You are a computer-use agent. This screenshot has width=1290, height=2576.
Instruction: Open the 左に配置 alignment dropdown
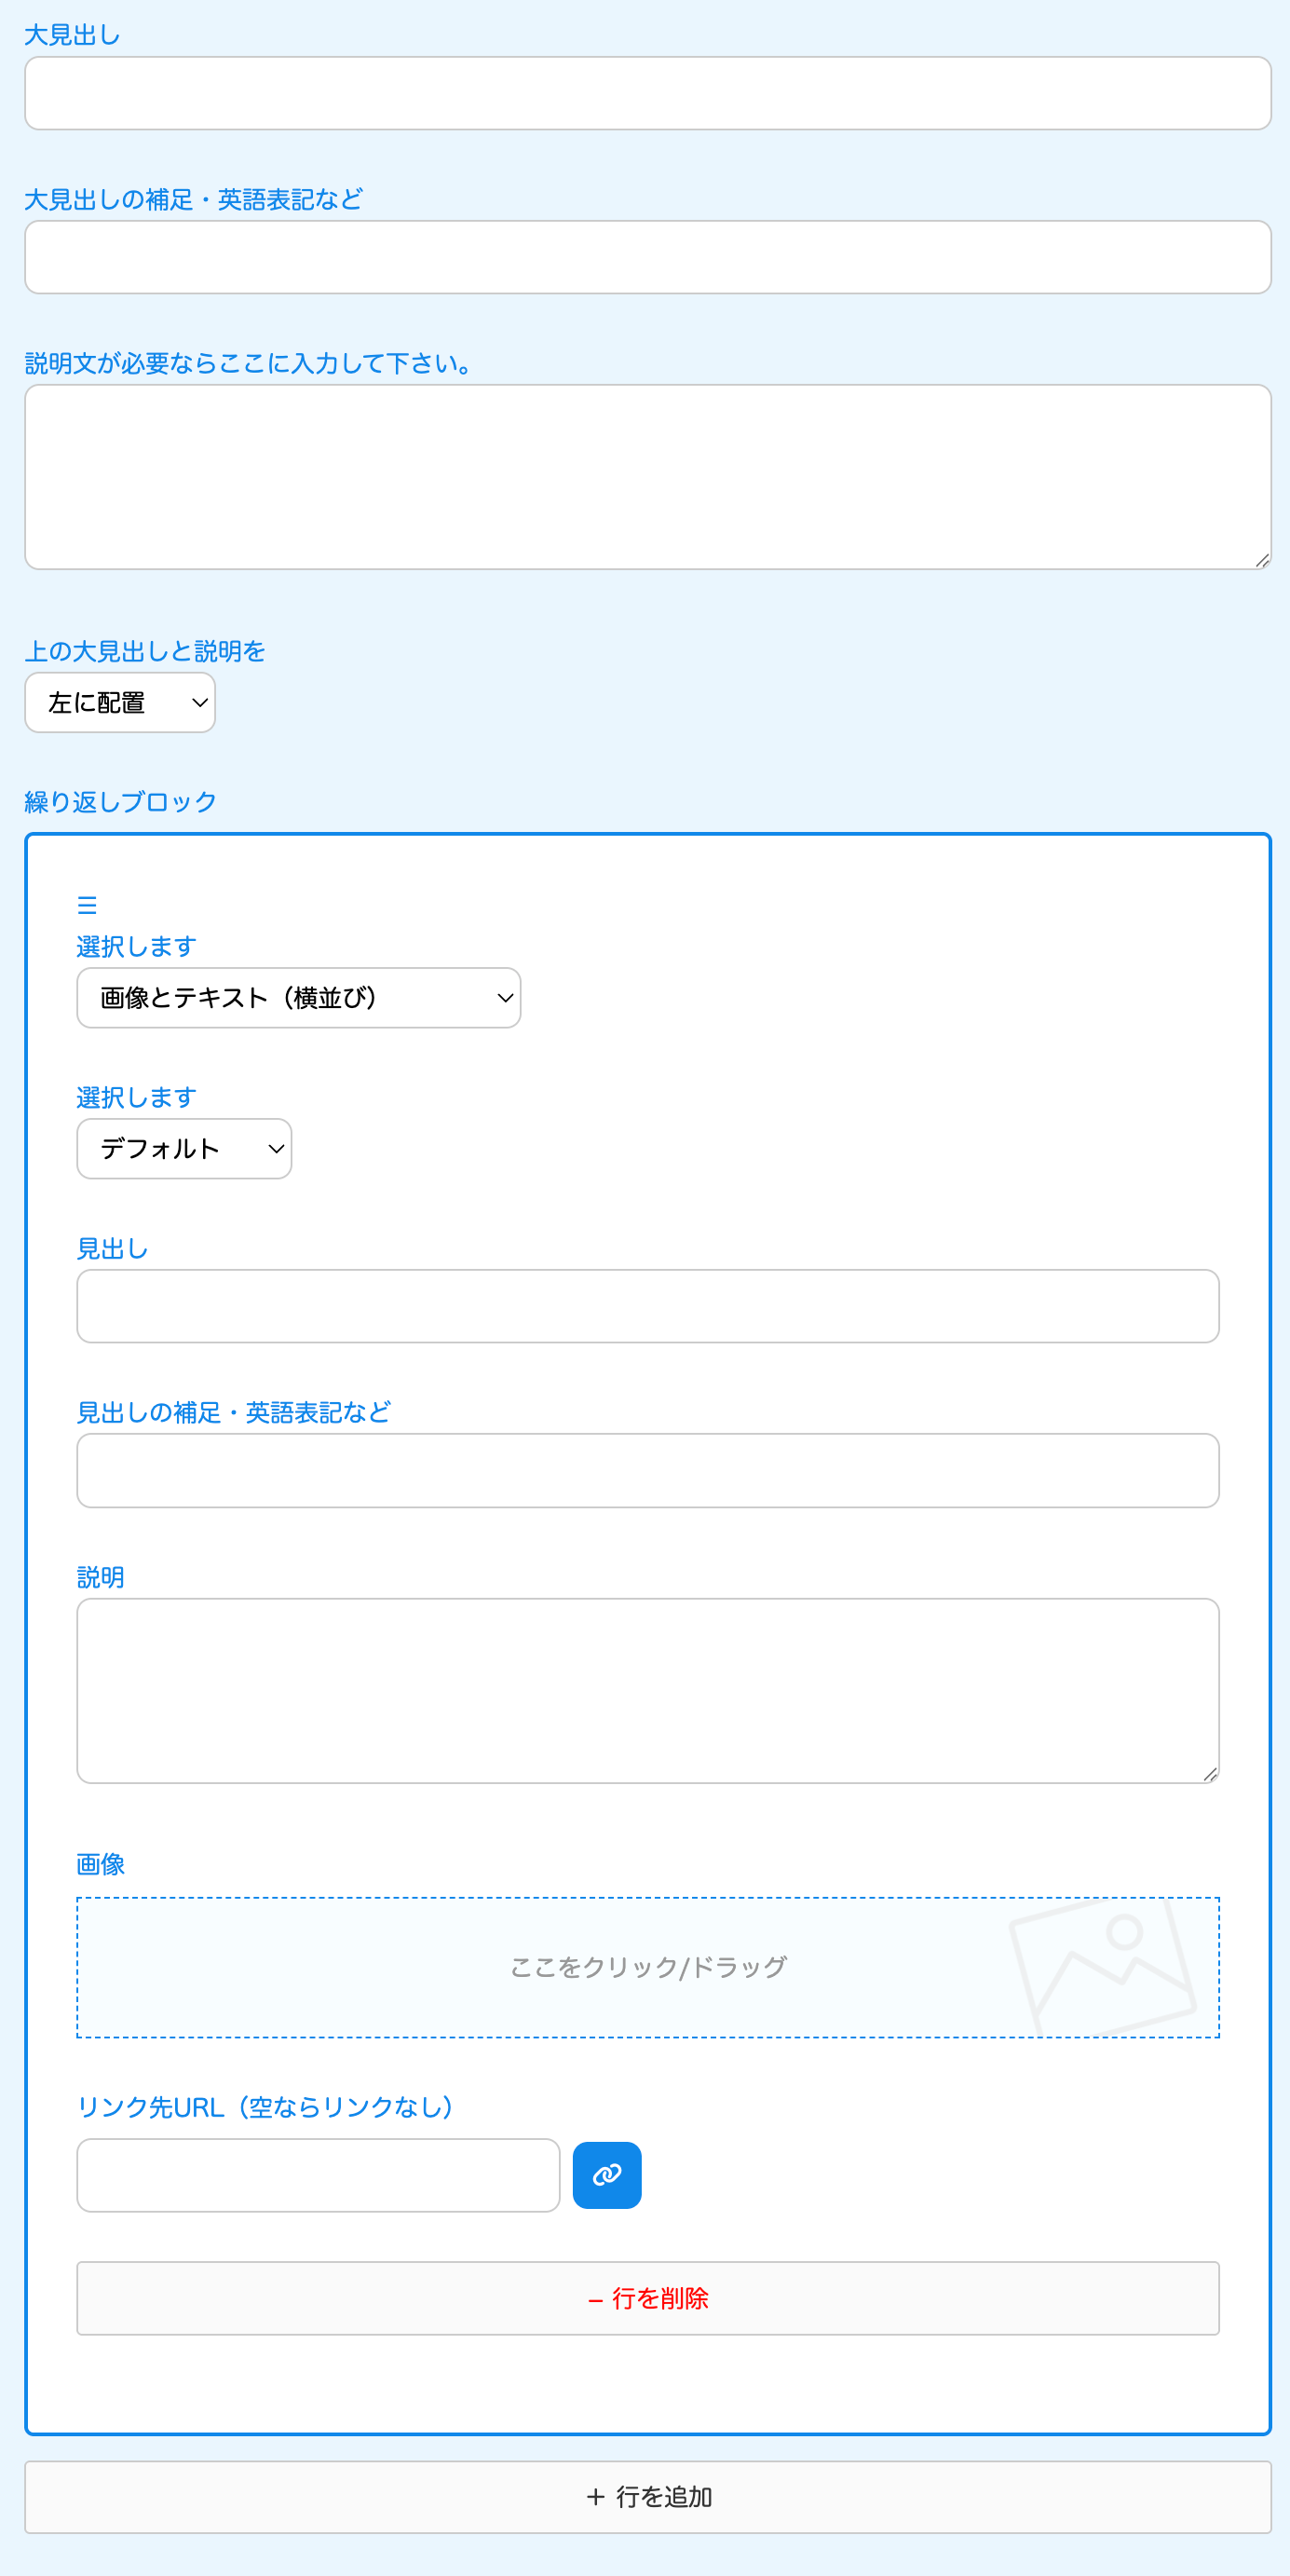(120, 702)
